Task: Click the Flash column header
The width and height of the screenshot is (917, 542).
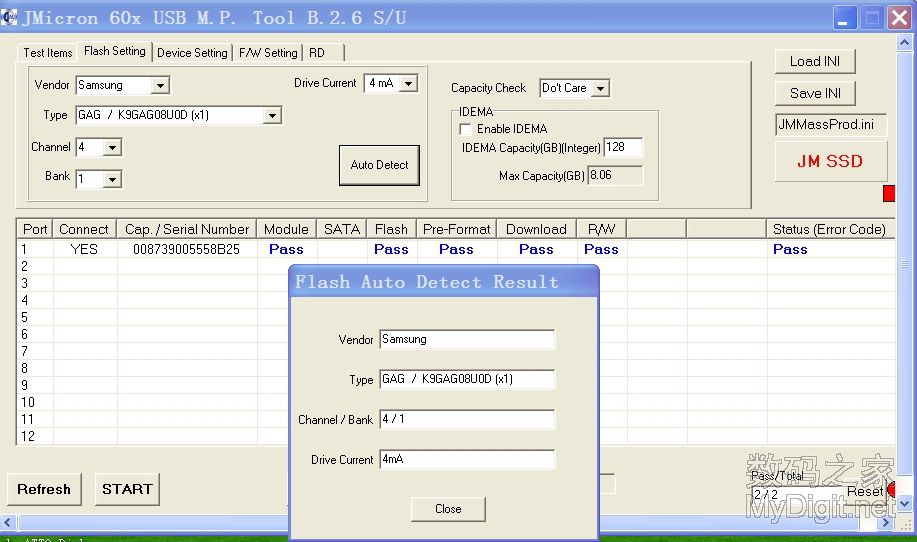Action: point(392,229)
